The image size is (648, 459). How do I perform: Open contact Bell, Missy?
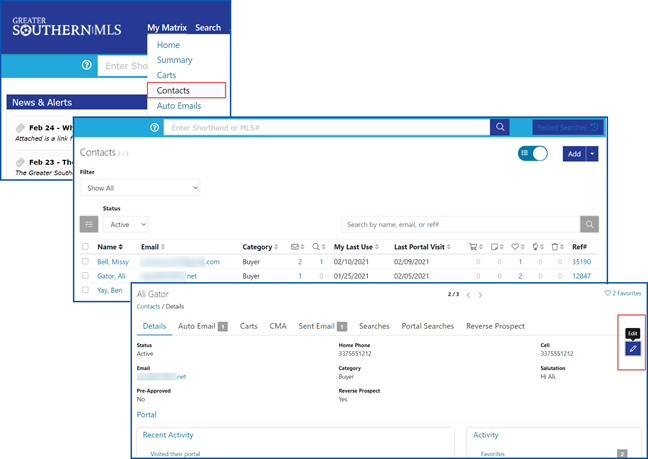[113, 262]
